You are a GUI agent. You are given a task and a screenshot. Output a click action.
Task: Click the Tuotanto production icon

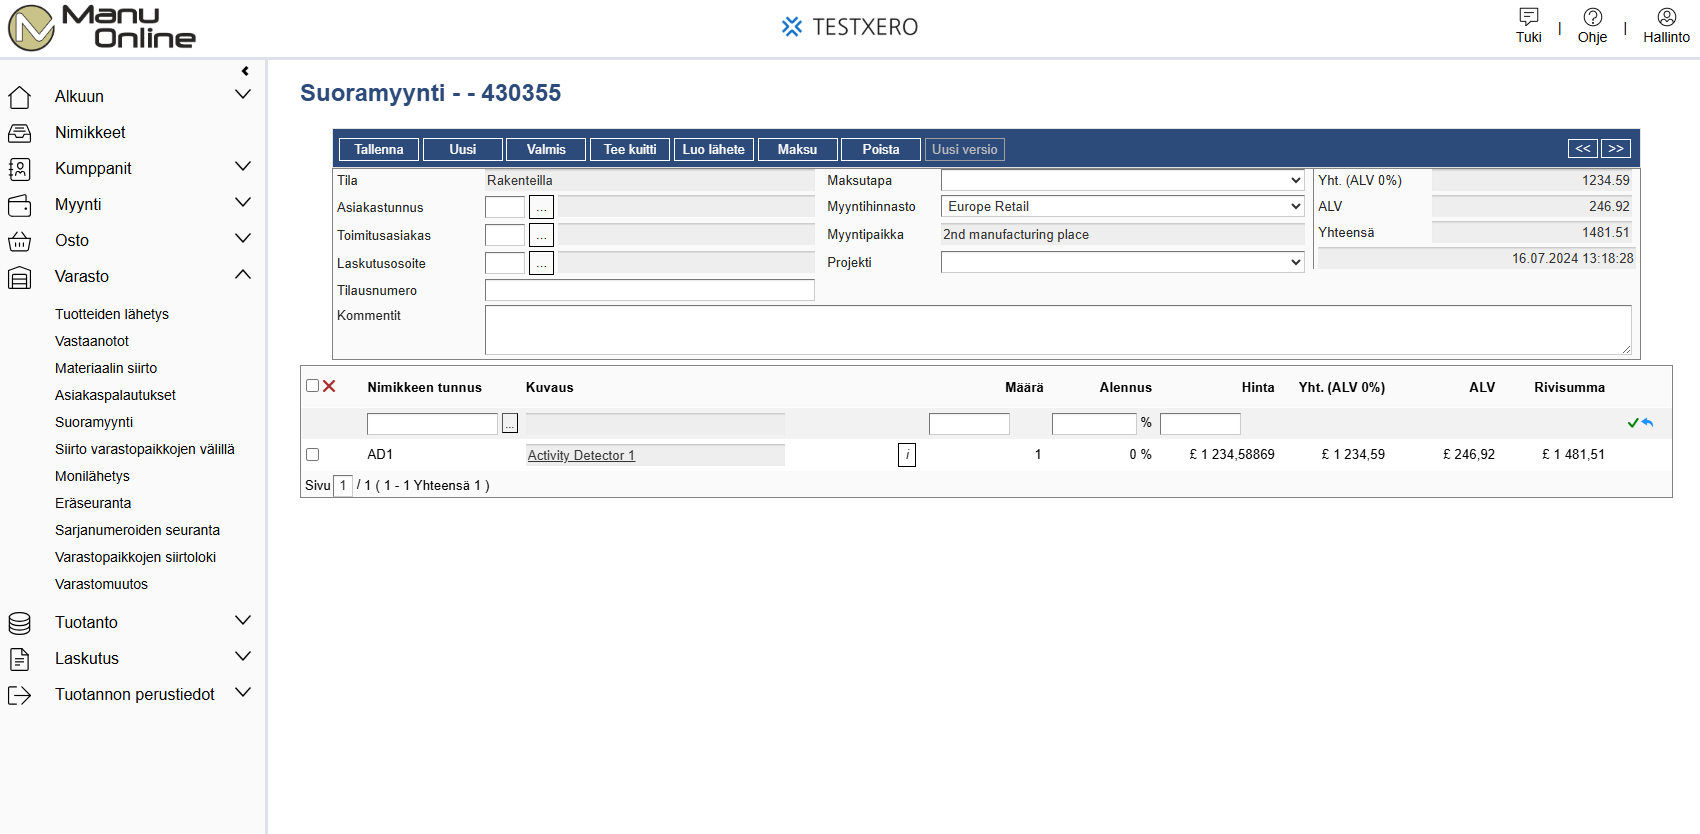[x=19, y=623]
